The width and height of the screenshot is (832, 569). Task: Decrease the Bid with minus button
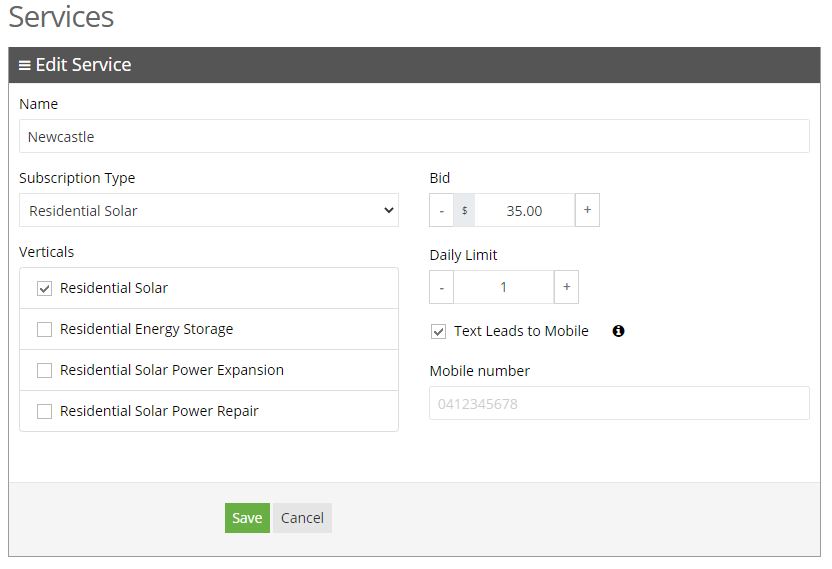click(441, 211)
